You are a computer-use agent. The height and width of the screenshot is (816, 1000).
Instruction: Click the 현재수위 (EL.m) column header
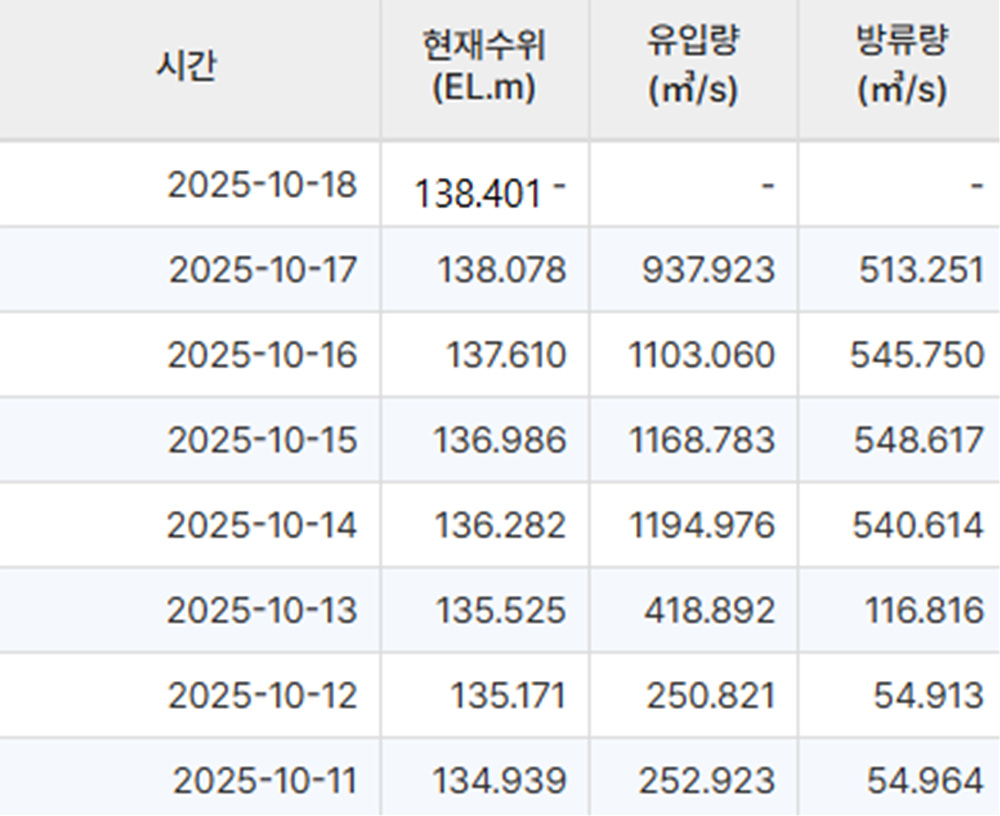(x=483, y=67)
